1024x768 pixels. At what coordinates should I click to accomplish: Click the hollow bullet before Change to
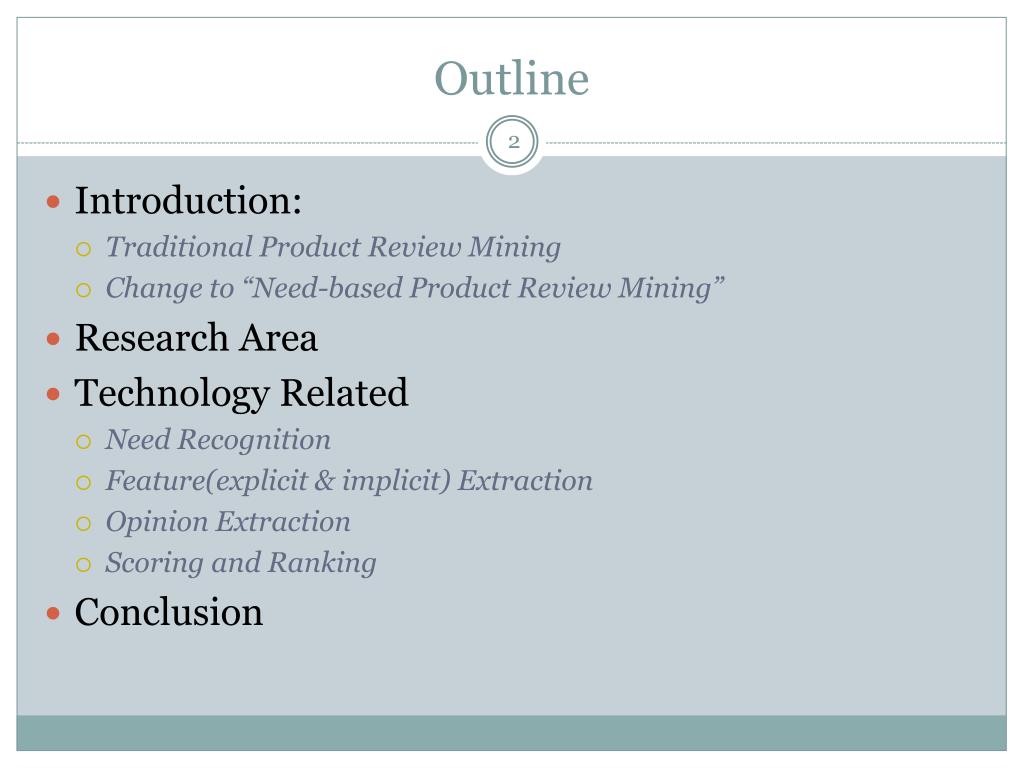(83, 290)
